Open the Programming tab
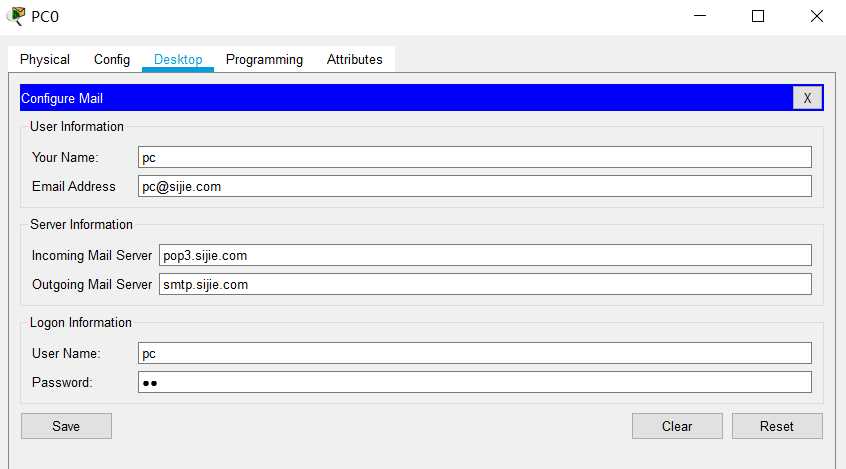 (264, 59)
